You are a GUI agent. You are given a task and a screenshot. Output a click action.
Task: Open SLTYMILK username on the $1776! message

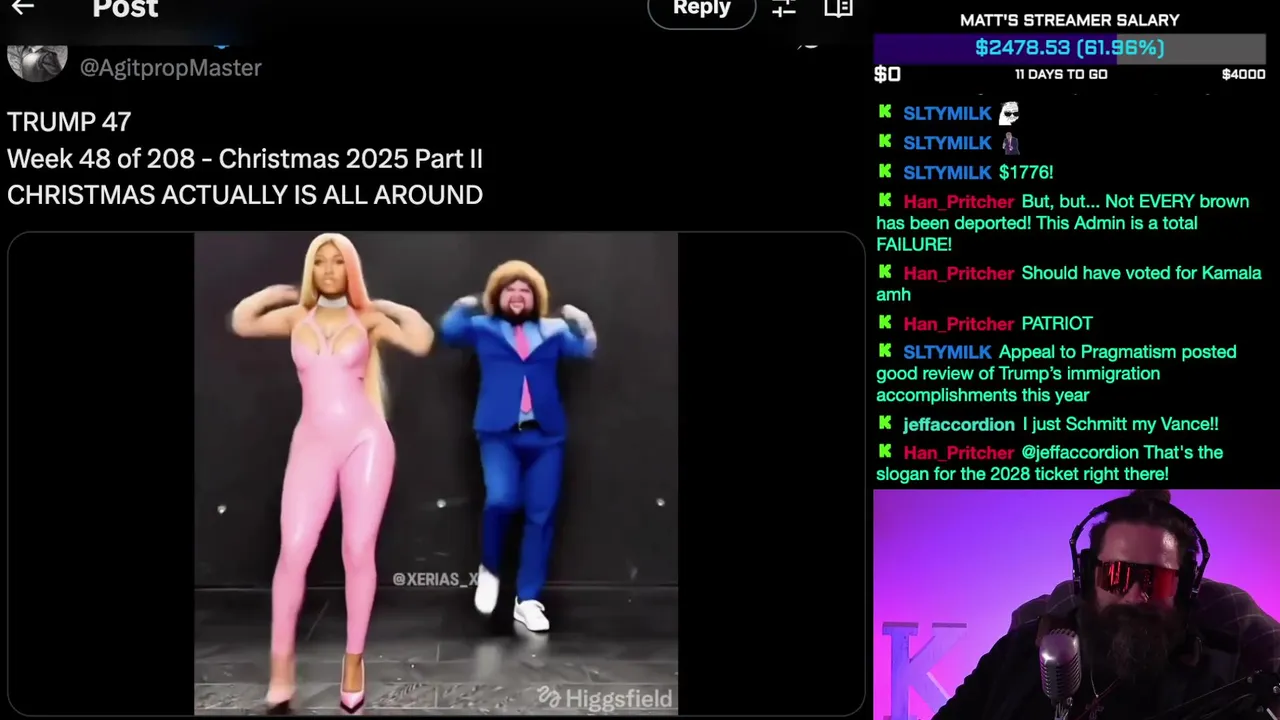pos(947,173)
